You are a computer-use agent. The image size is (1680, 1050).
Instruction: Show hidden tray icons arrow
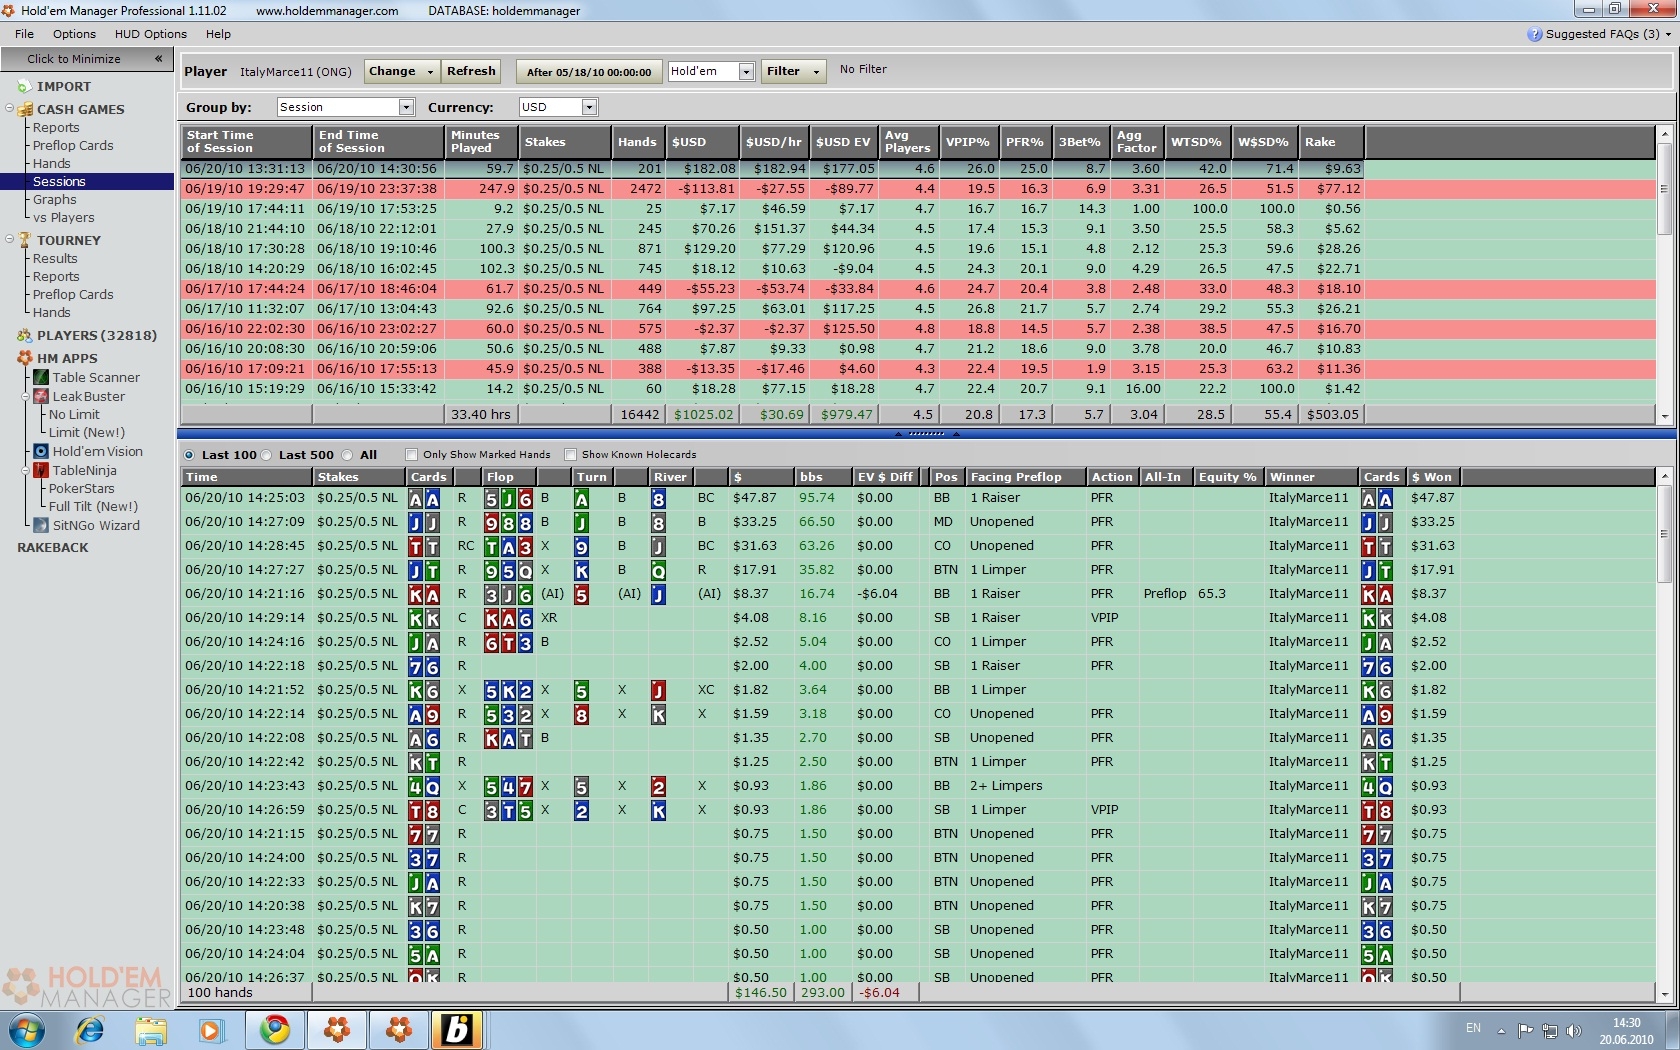(1501, 1031)
